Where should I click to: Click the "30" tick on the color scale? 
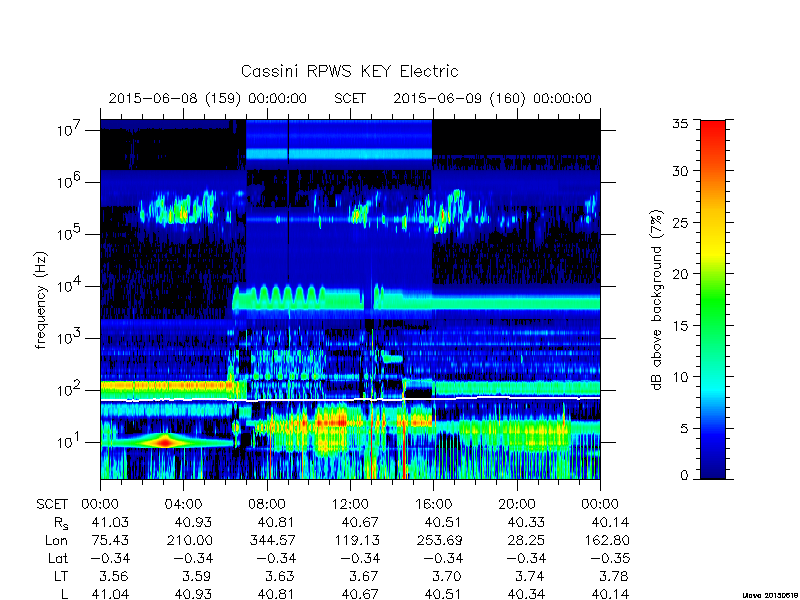click(x=680, y=170)
